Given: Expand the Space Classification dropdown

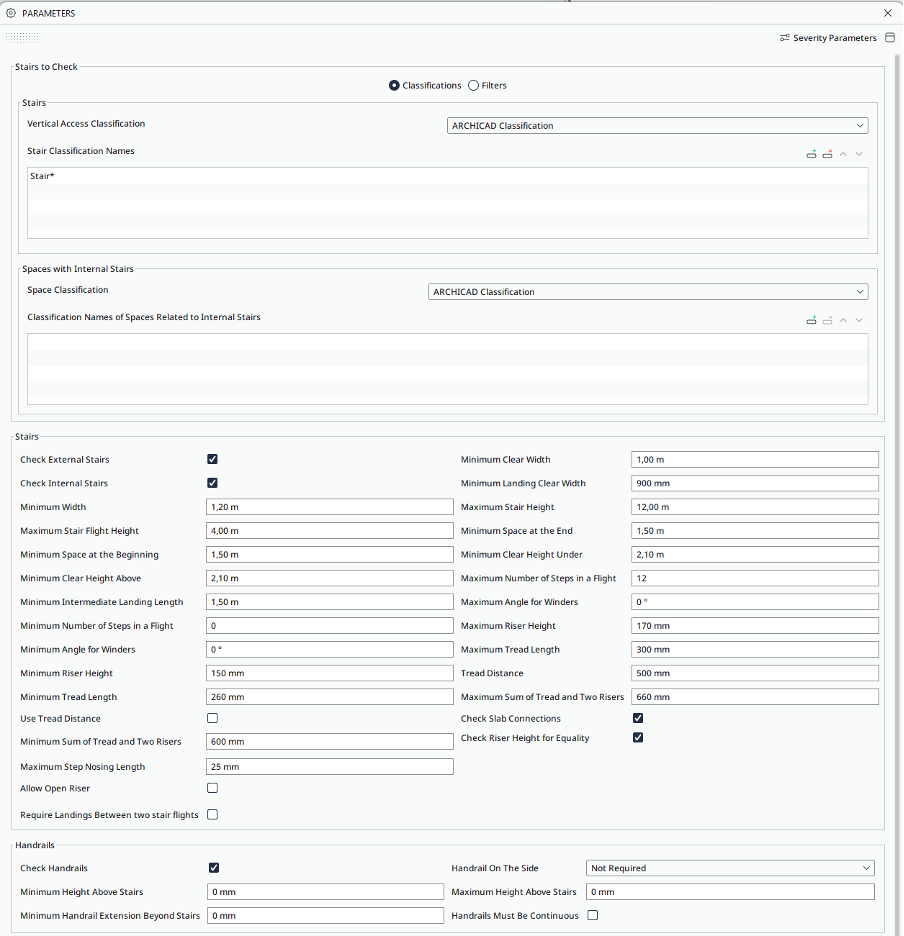Looking at the screenshot, I should tap(647, 292).
